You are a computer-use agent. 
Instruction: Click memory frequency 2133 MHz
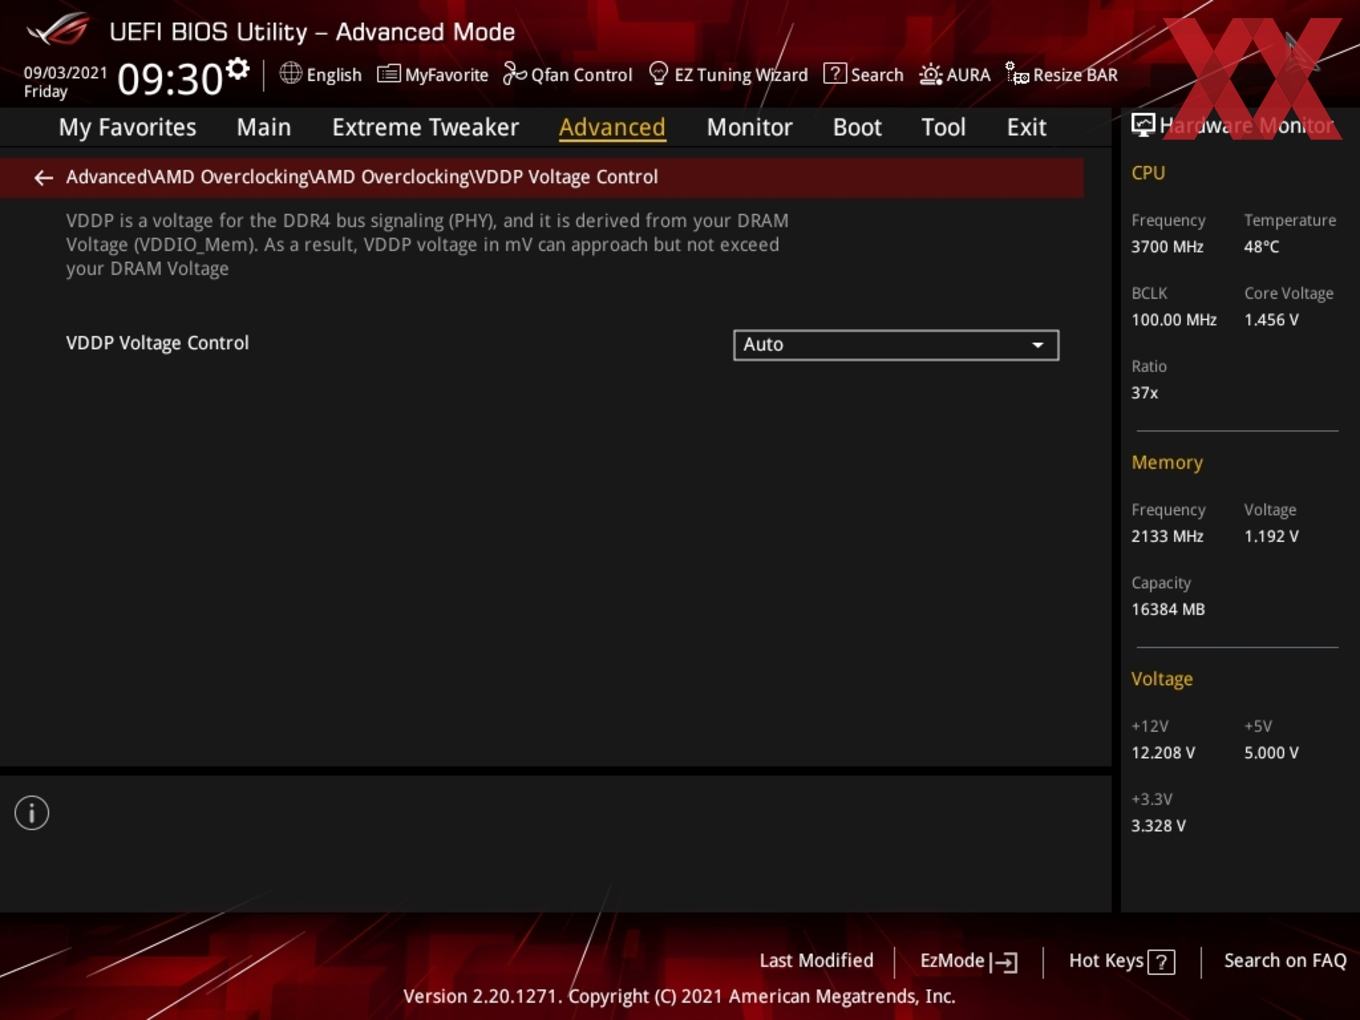1167,536
